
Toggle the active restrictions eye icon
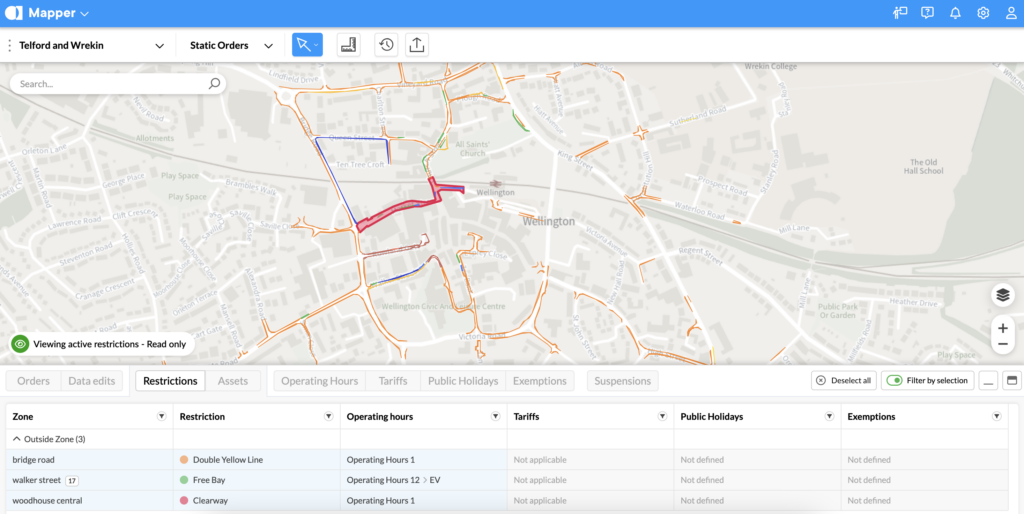pos(20,344)
